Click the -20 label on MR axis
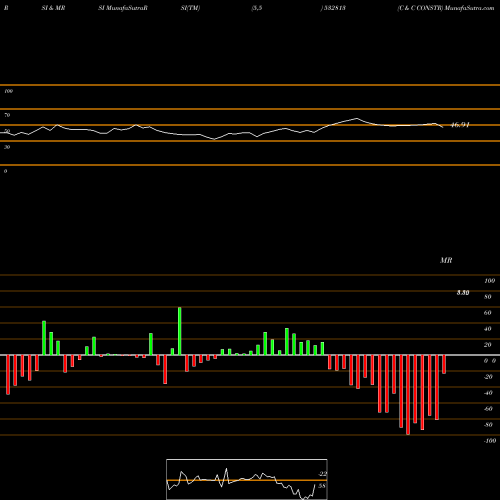Viewport: 500px width, 500px height. [488, 377]
